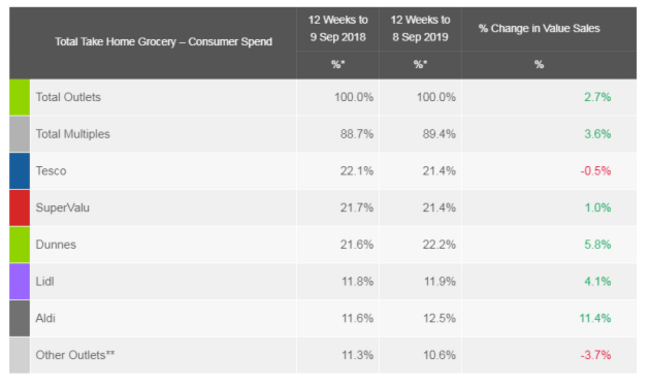Click the dark grey Aldi swatch

19,318
